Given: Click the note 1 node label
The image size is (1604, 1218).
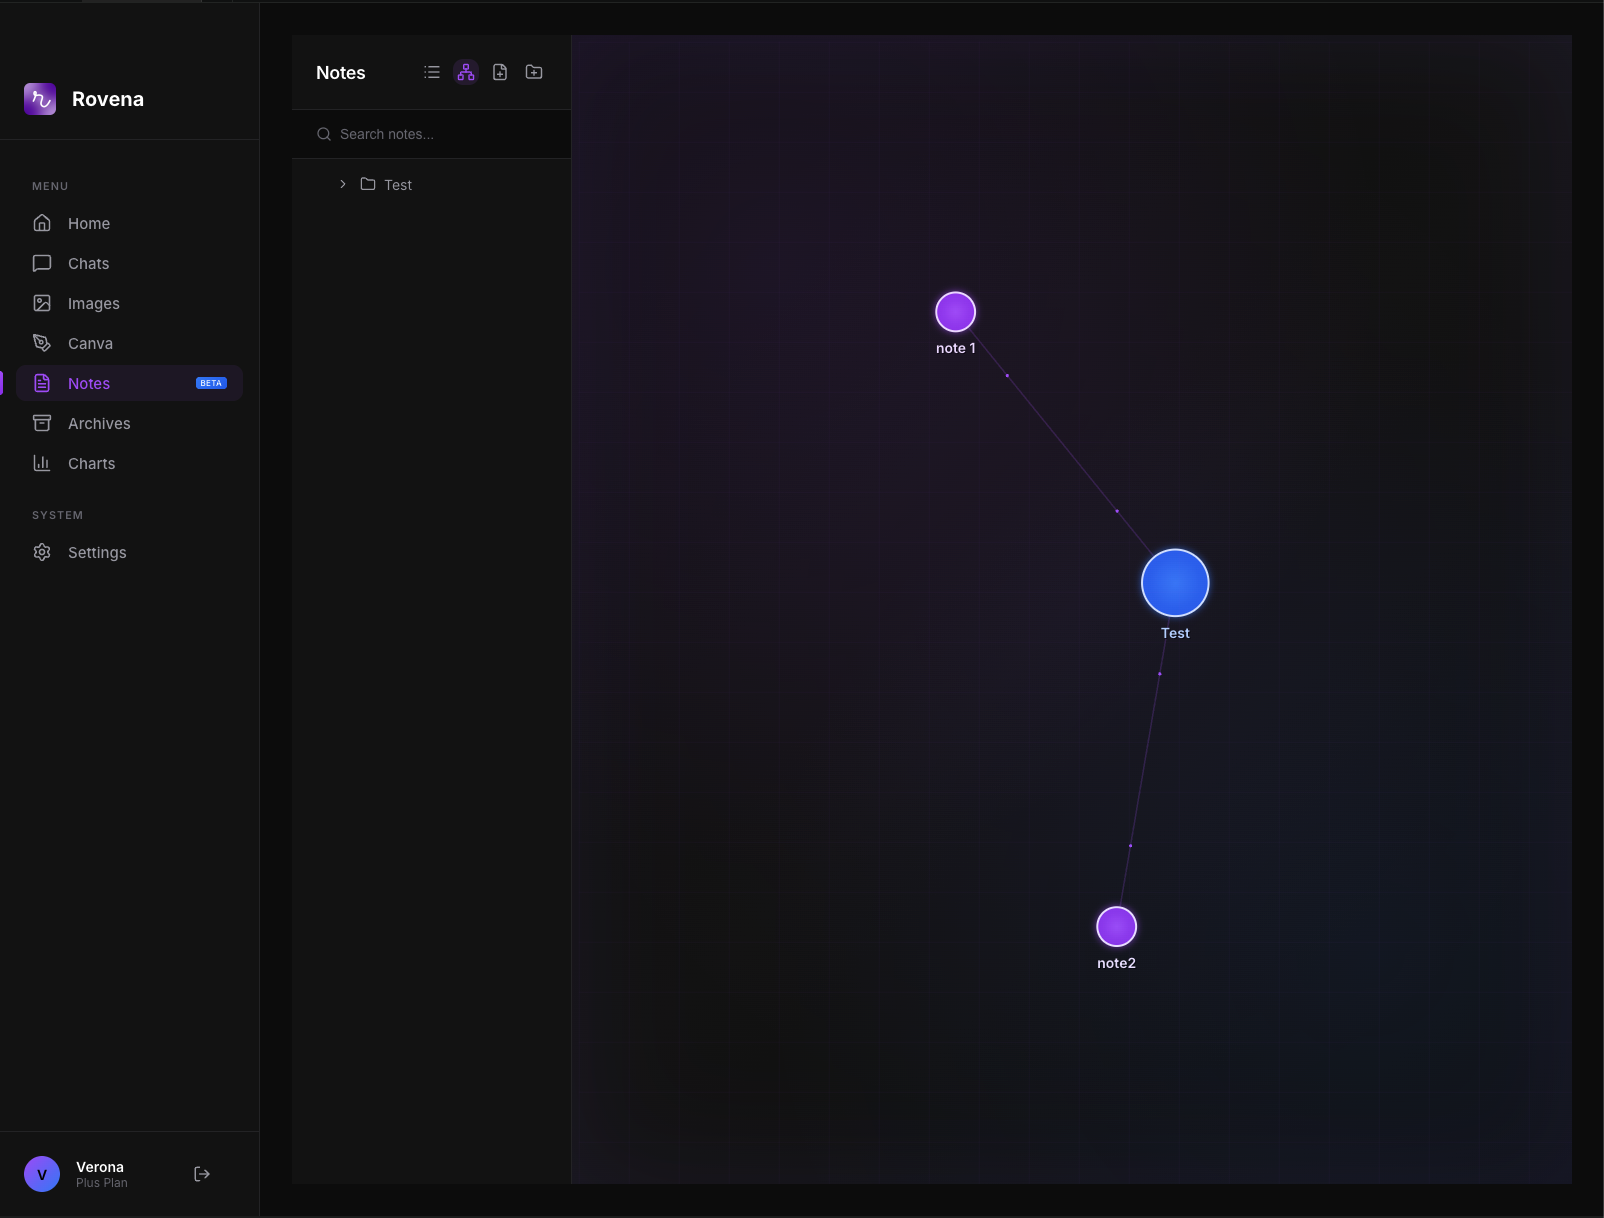Looking at the screenshot, I should [956, 348].
